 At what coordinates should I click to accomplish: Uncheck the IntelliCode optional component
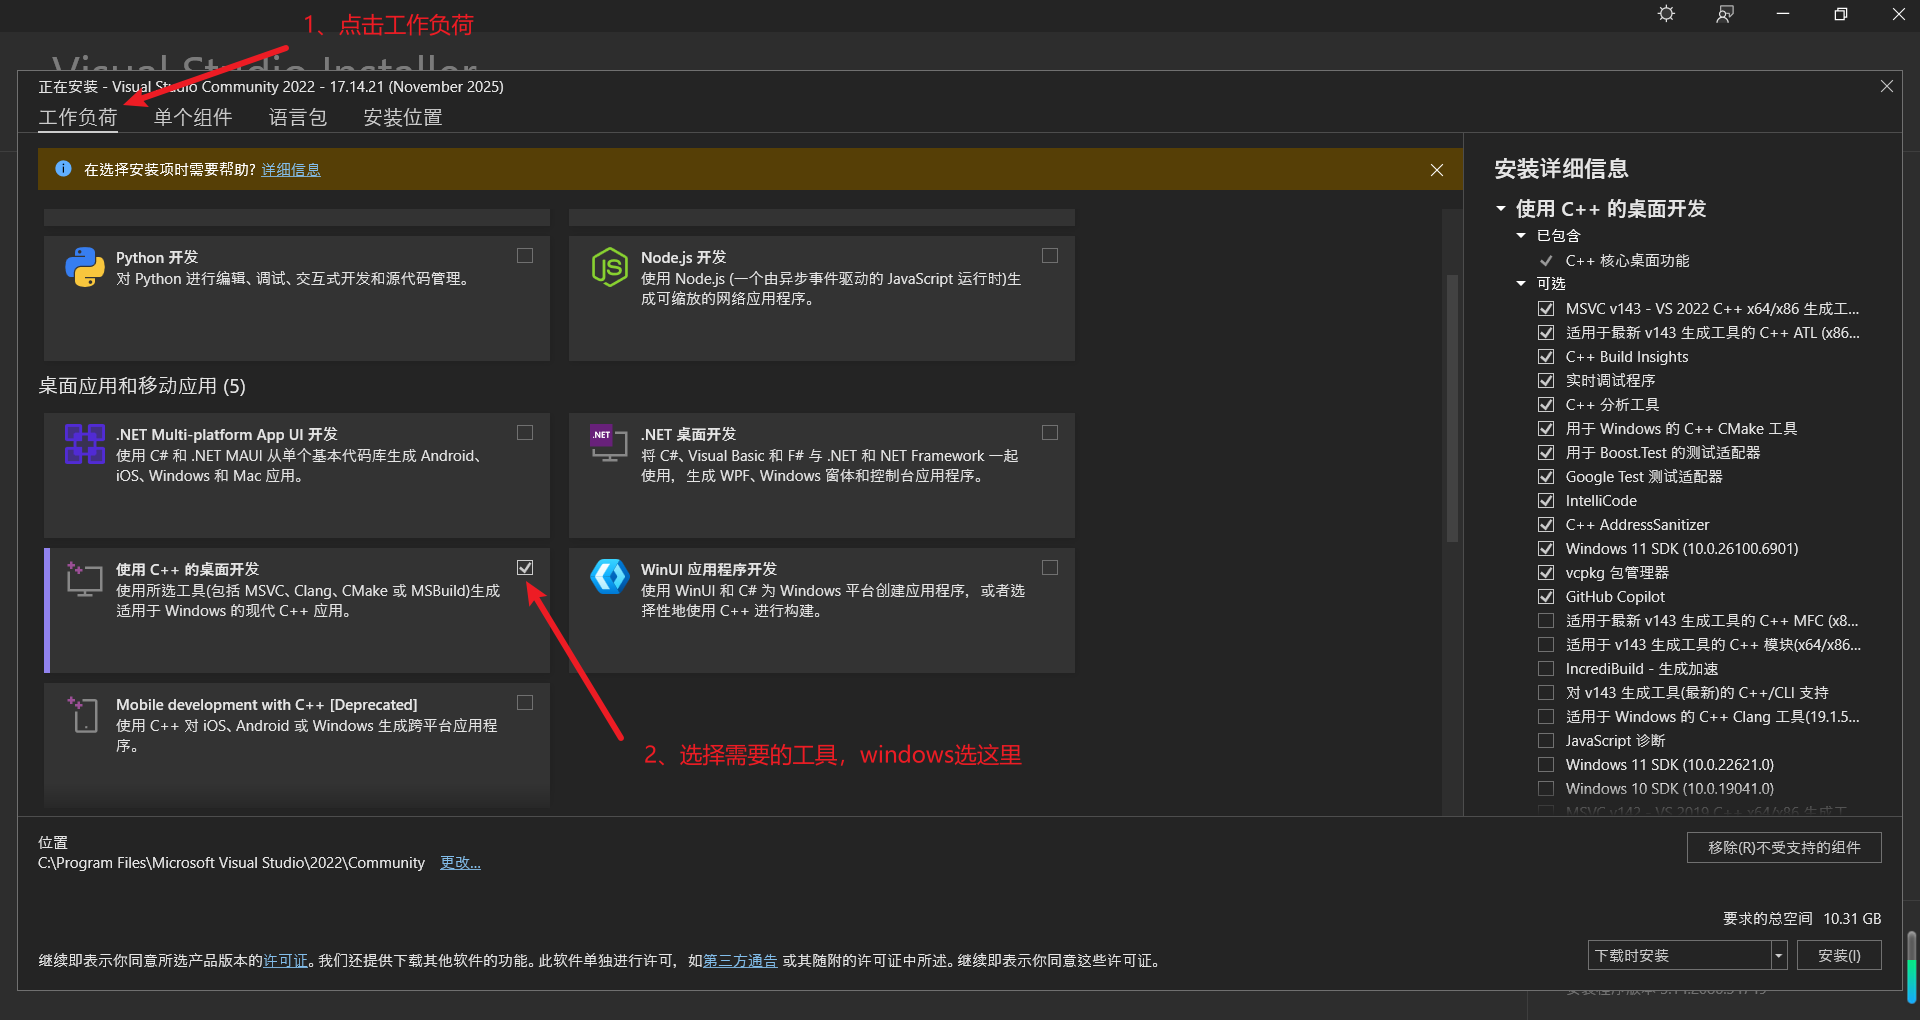tap(1546, 501)
